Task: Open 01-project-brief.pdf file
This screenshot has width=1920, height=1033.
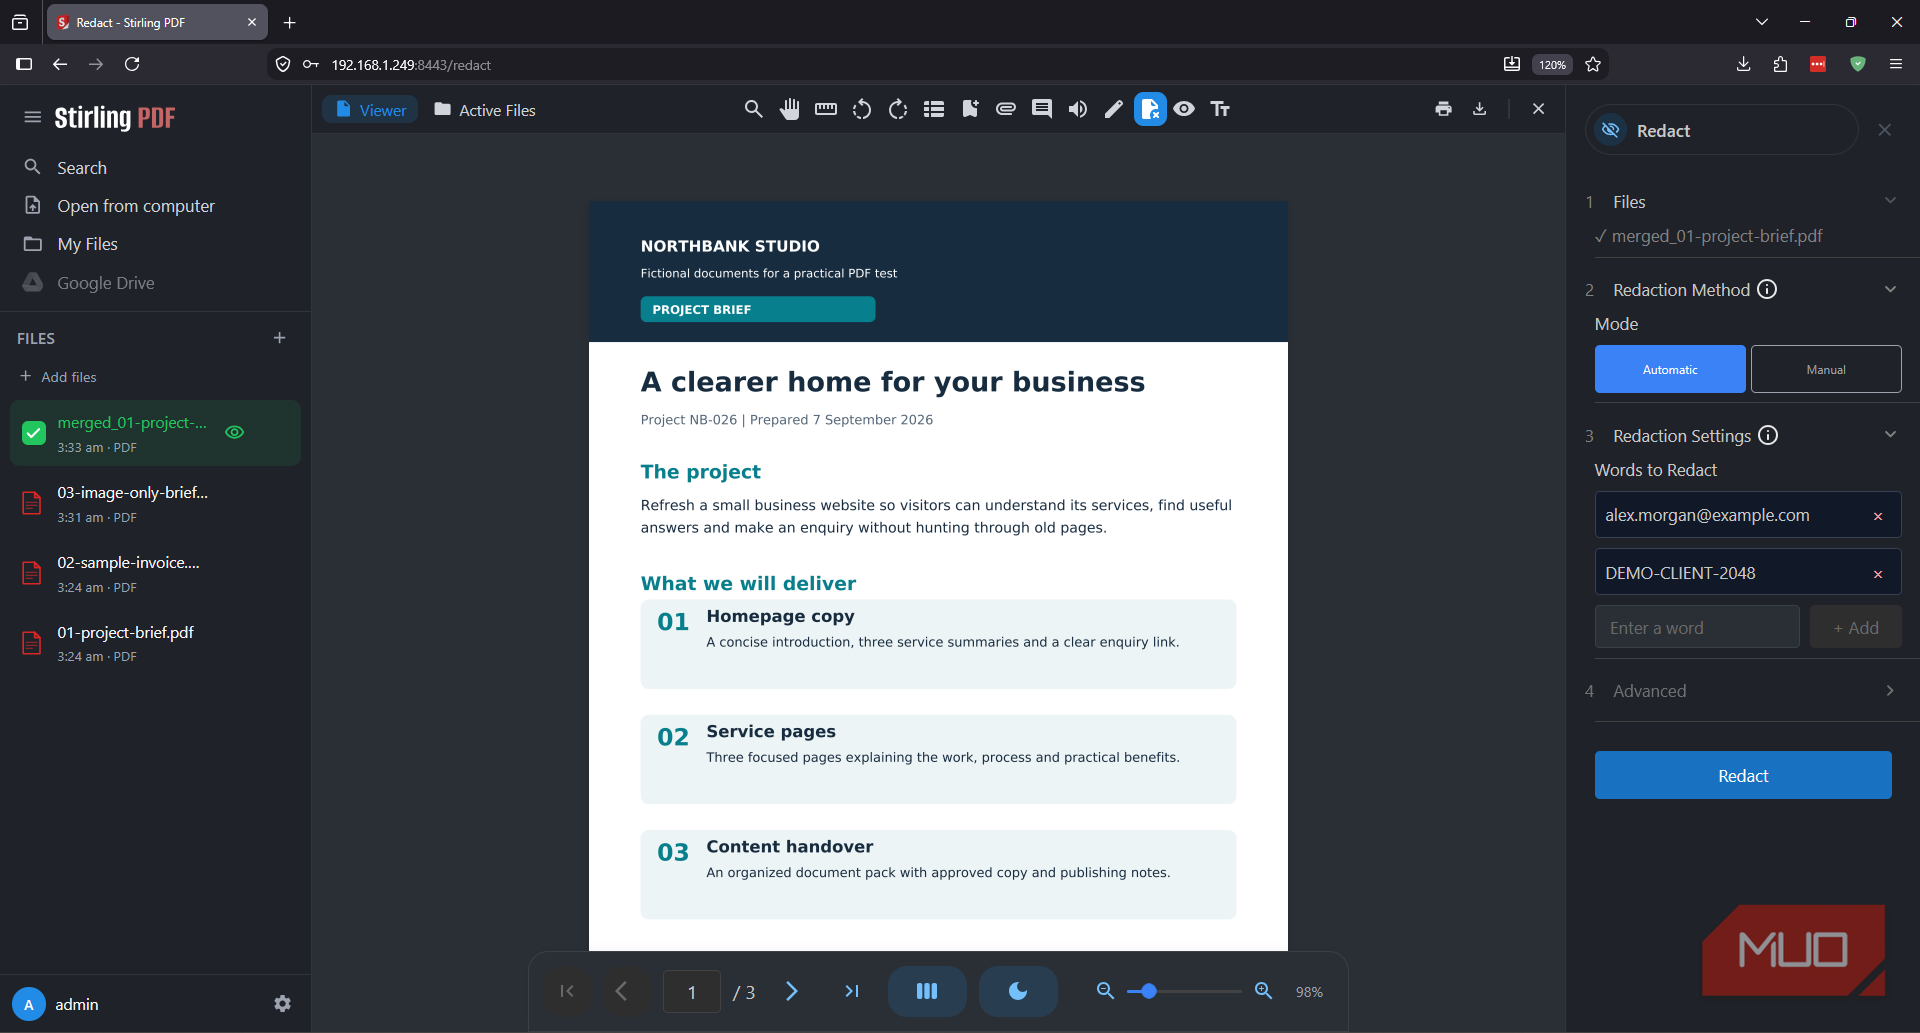Action: tap(155, 643)
